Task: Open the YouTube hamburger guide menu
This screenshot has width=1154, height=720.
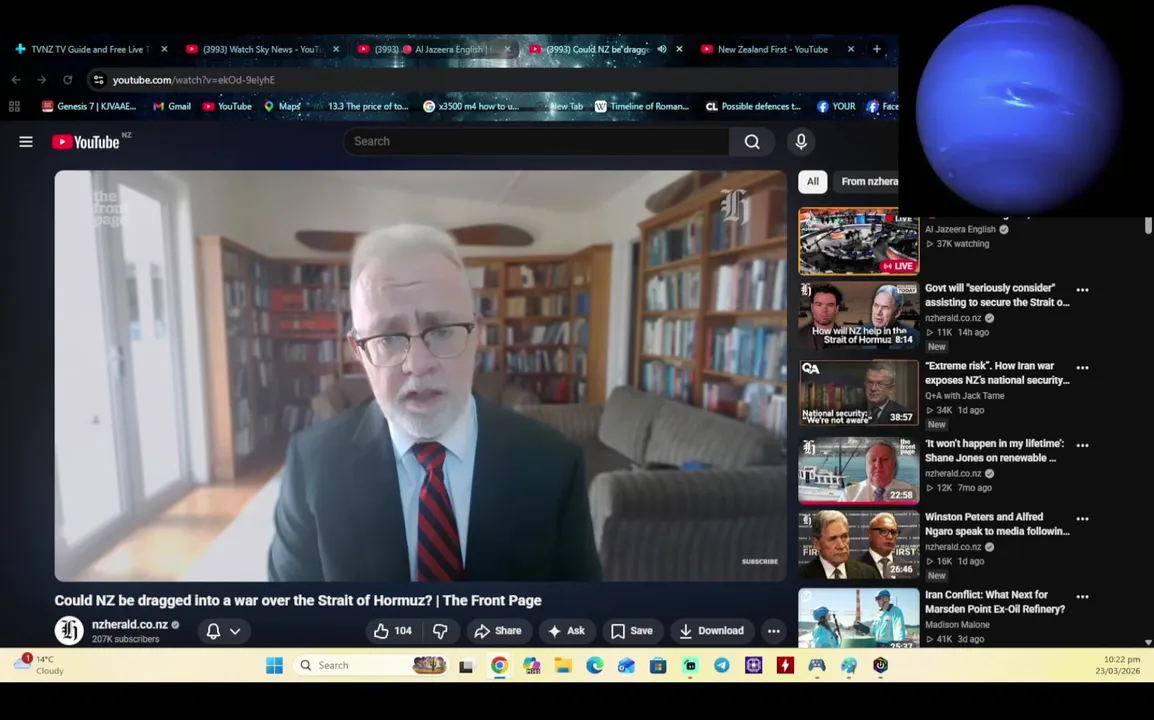Action: click(x=26, y=141)
